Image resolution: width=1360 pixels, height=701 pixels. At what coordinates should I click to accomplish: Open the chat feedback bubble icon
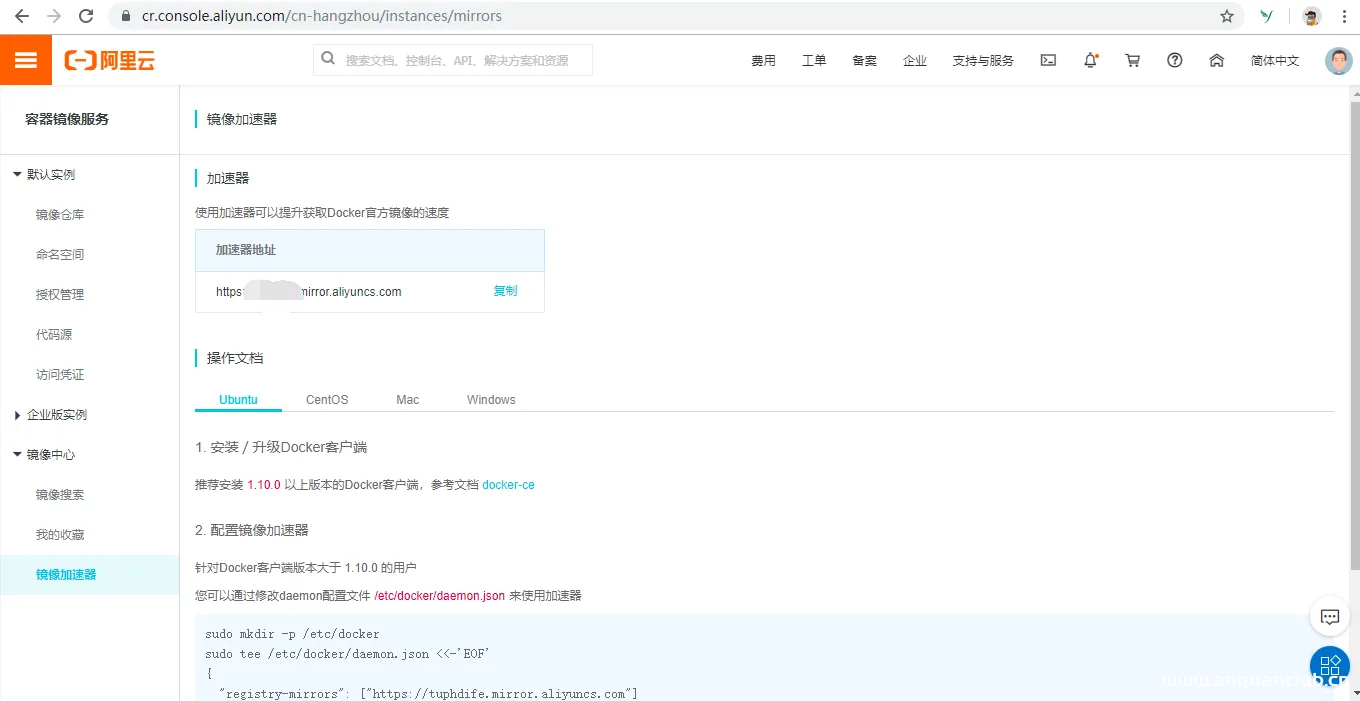[x=1330, y=617]
